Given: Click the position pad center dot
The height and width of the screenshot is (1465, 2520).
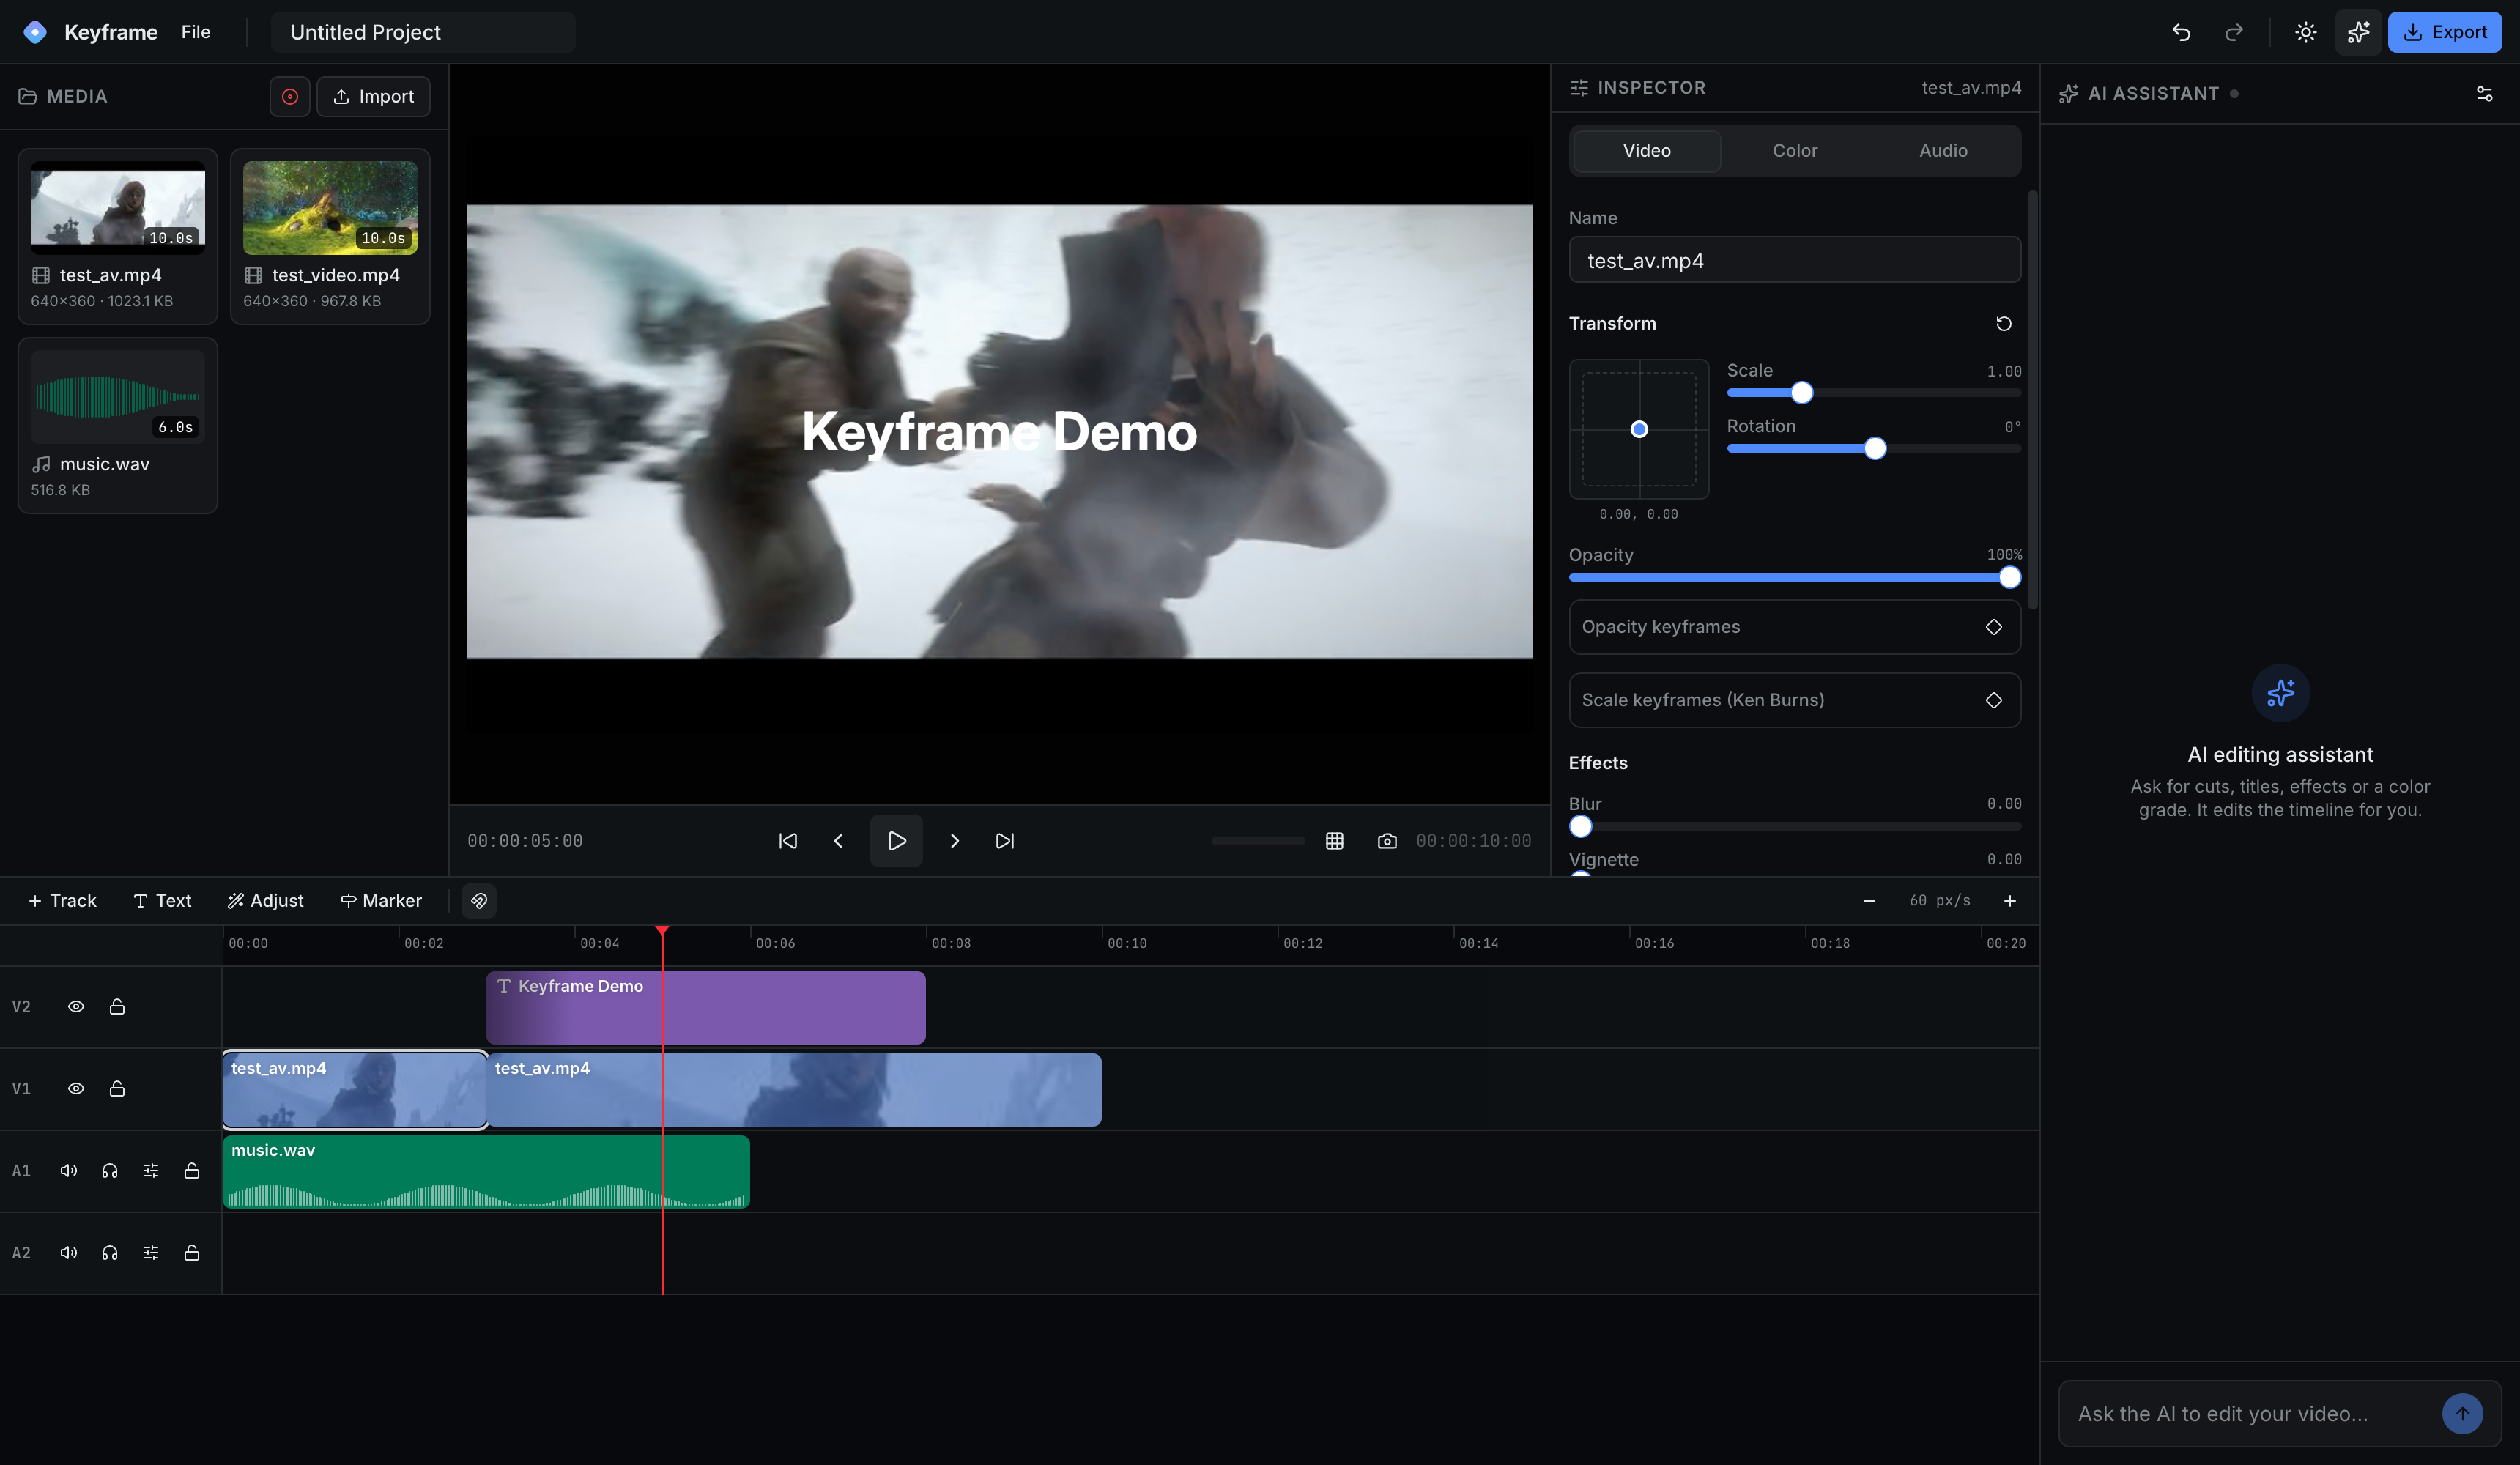Looking at the screenshot, I should click(1639, 429).
